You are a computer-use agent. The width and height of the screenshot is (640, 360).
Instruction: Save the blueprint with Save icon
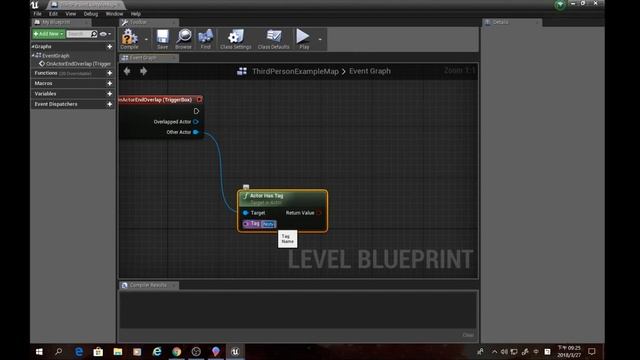[x=162, y=39]
